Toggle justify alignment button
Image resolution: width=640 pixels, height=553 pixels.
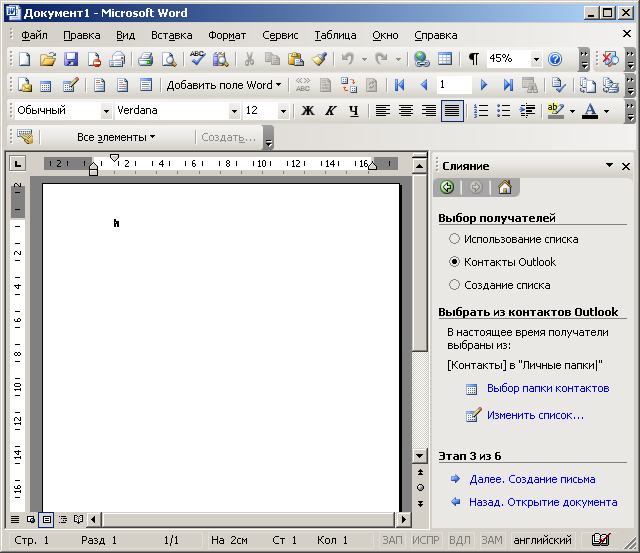click(x=452, y=111)
